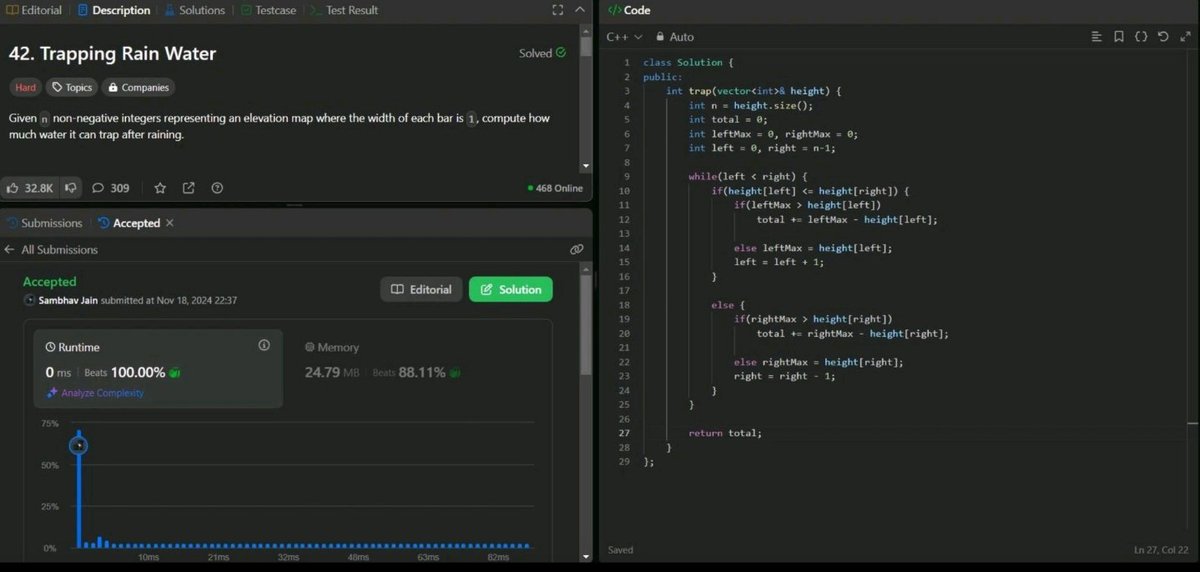Open Sambhav Jain's profile name
This screenshot has height=572, width=1200.
70,300
